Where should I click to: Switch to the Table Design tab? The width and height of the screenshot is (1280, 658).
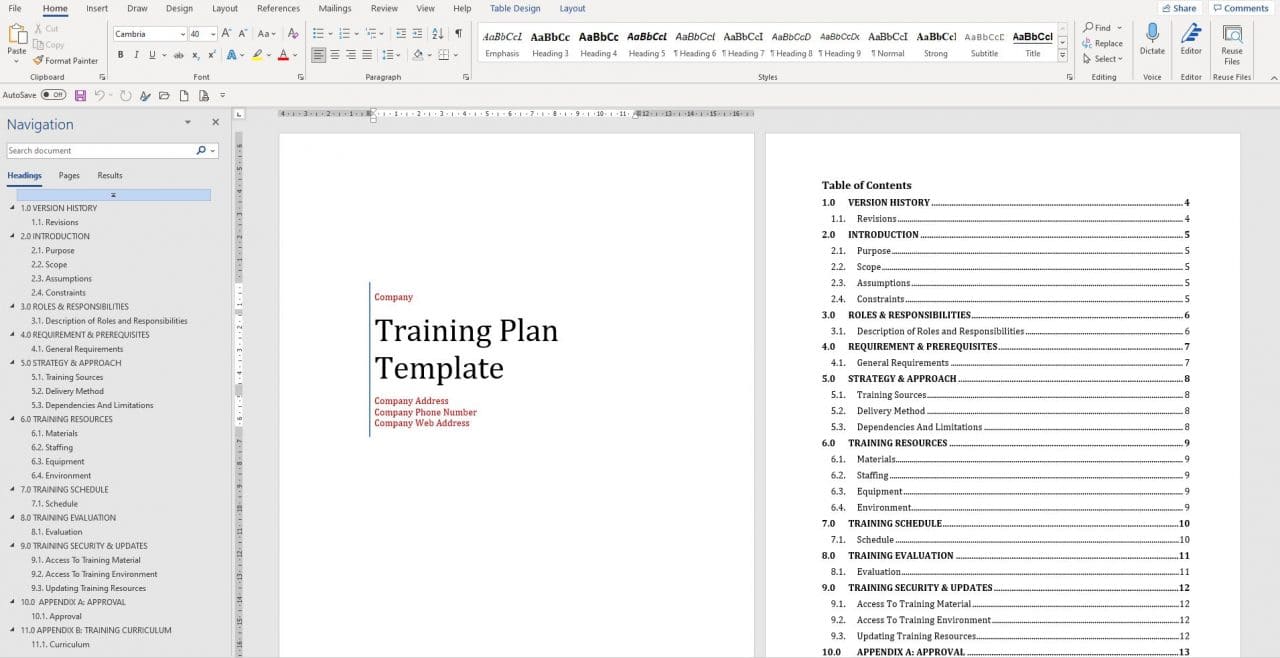(514, 8)
